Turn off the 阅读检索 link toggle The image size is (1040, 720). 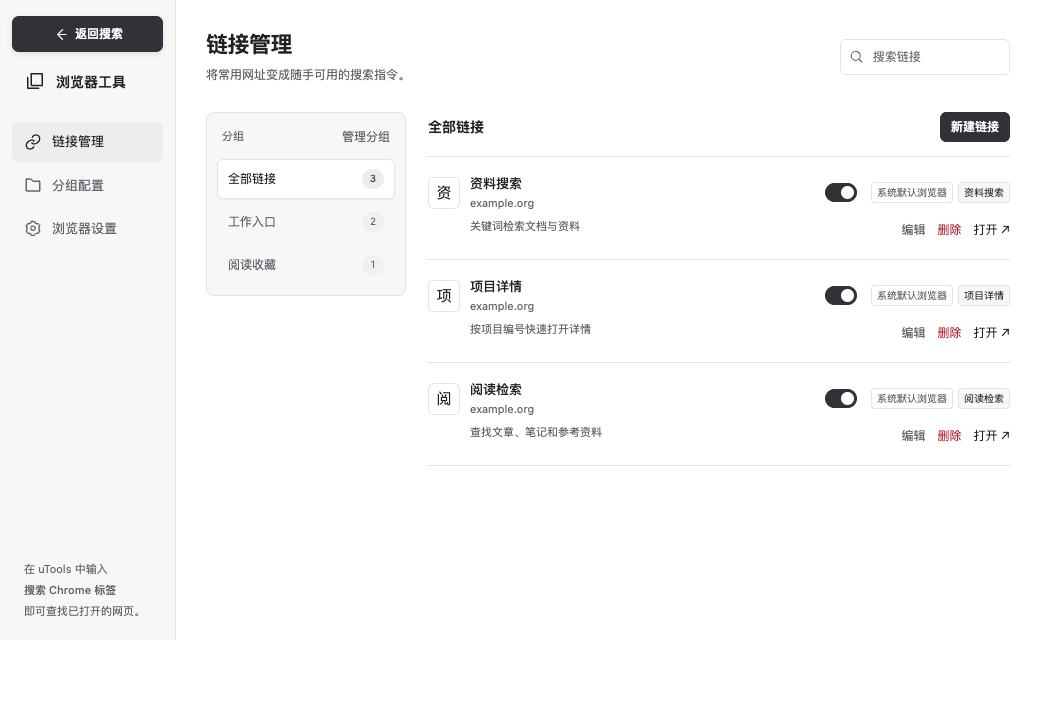[841, 398]
